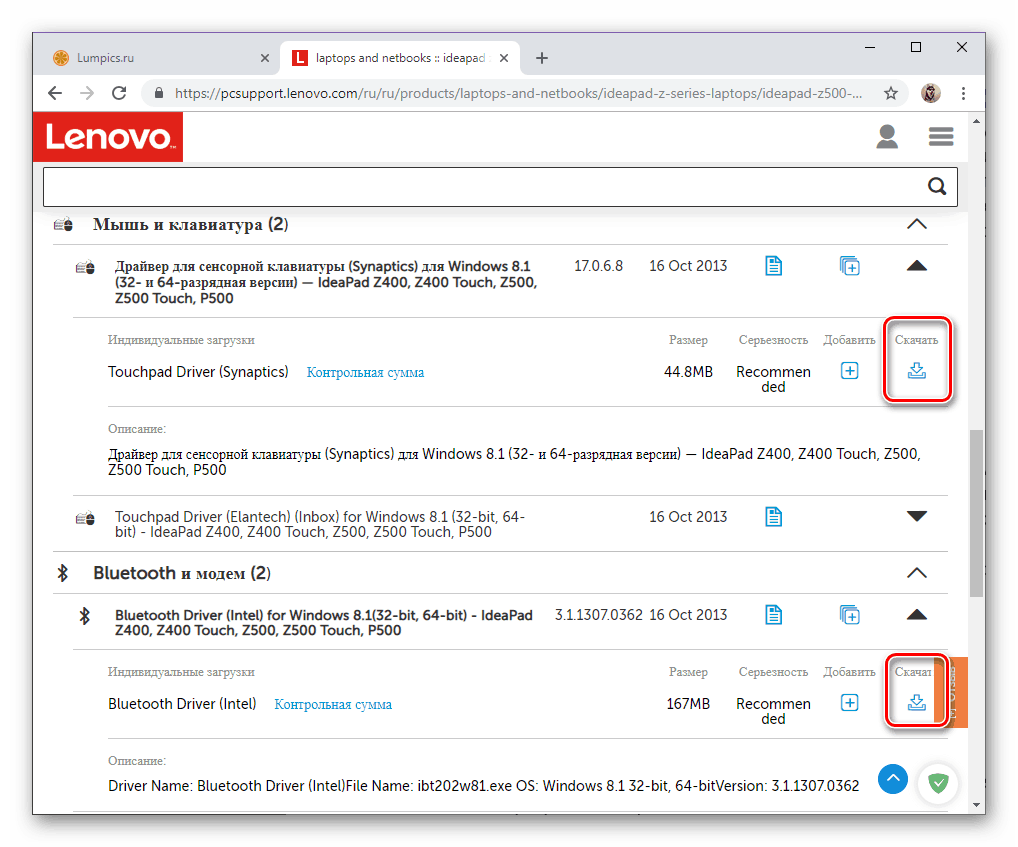Click the Lenovo logo
Viewport: 1018px width, 847px height.
107,136
